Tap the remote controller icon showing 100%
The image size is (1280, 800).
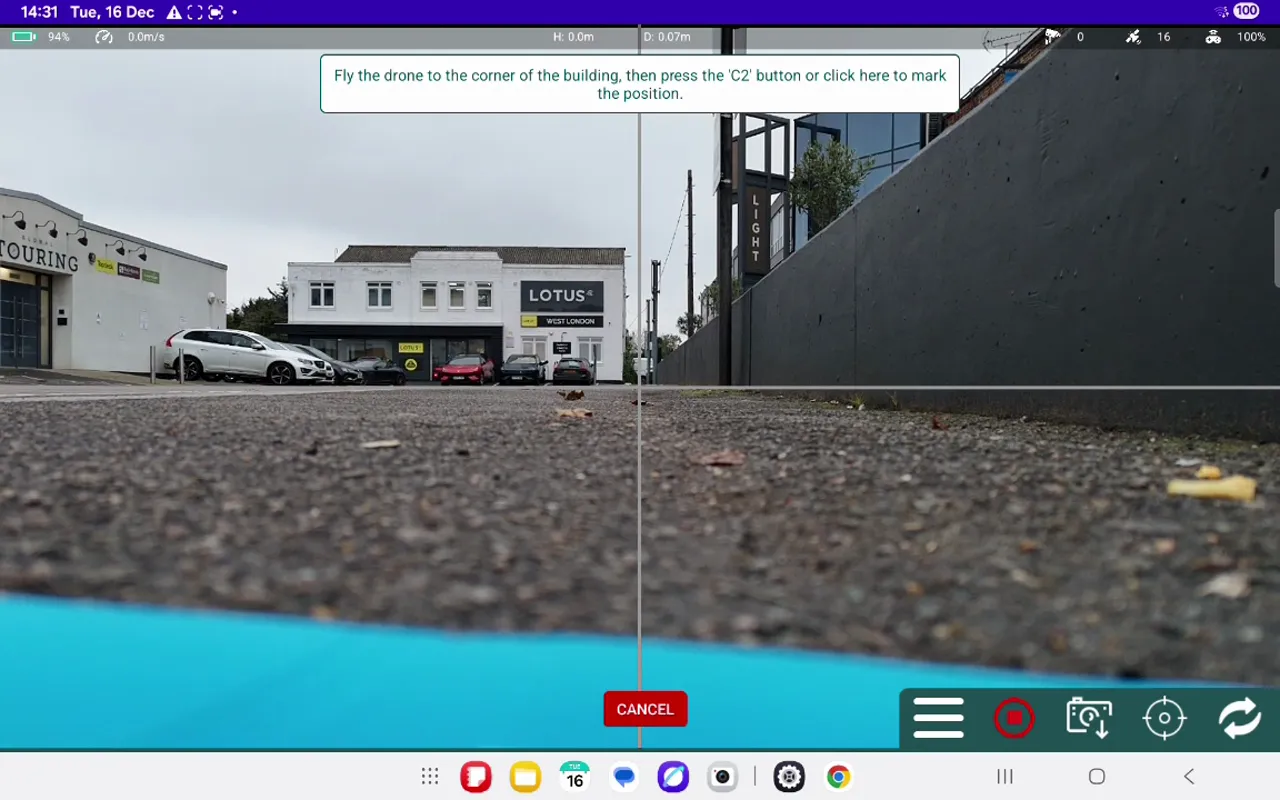[1212, 36]
